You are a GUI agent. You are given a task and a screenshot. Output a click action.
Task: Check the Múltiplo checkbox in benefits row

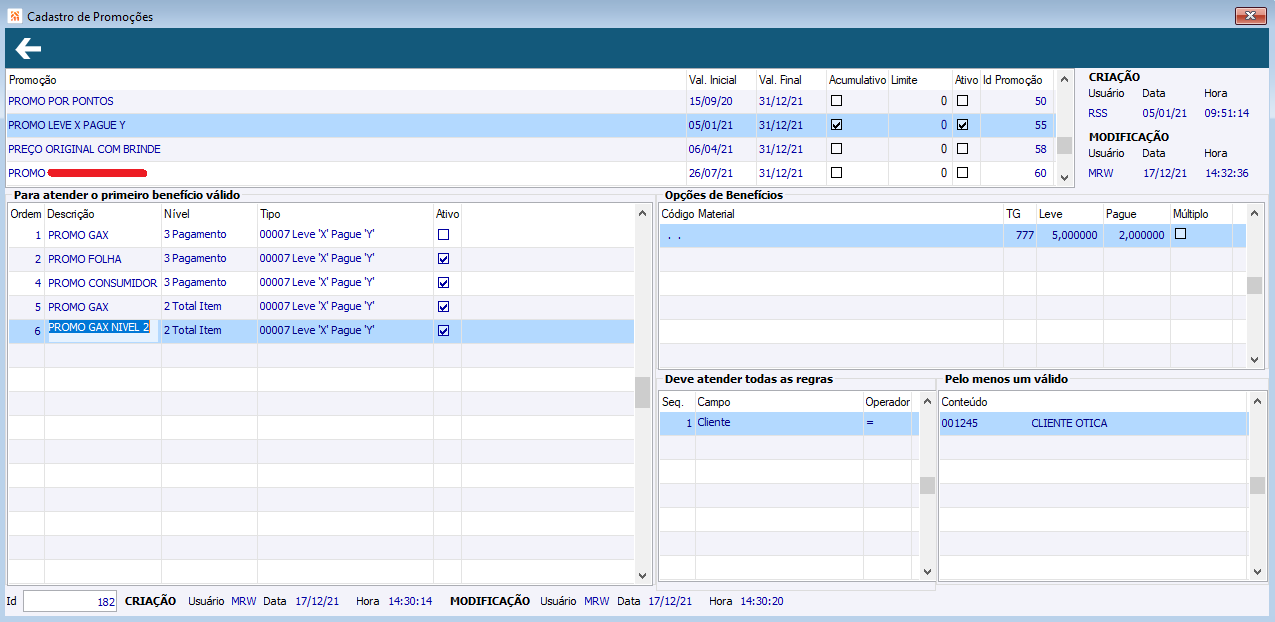click(x=1180, y=234)
